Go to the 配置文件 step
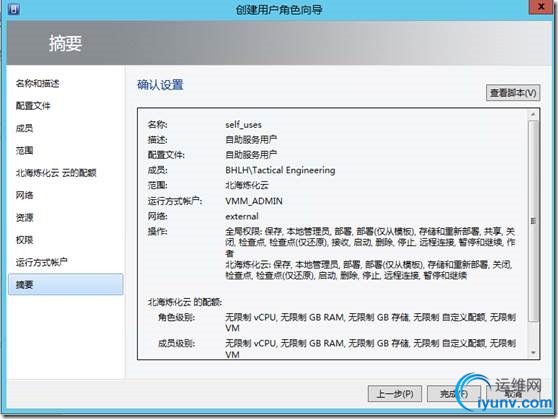558x419 pixels. [33, 106]
